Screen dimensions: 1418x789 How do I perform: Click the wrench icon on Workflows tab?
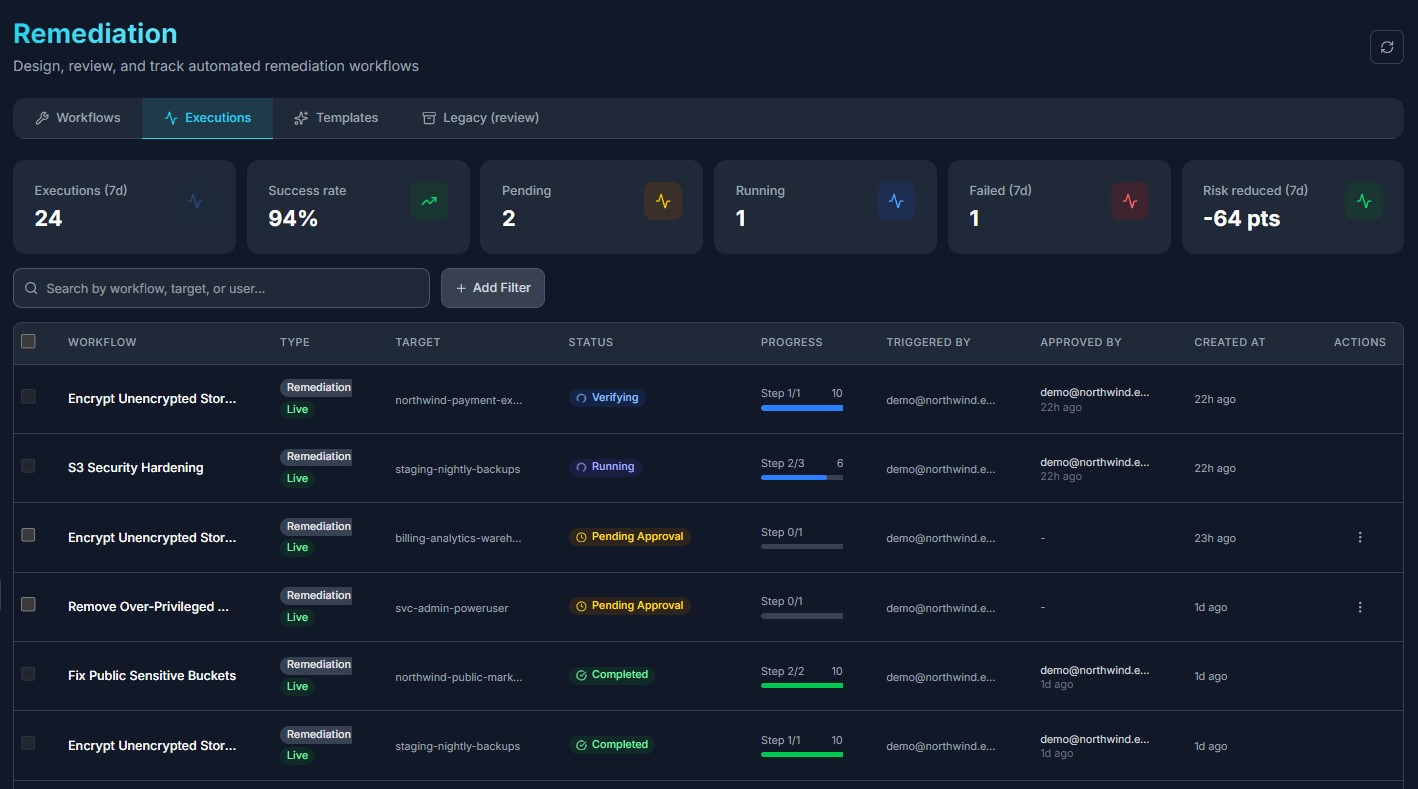point(42,118)
